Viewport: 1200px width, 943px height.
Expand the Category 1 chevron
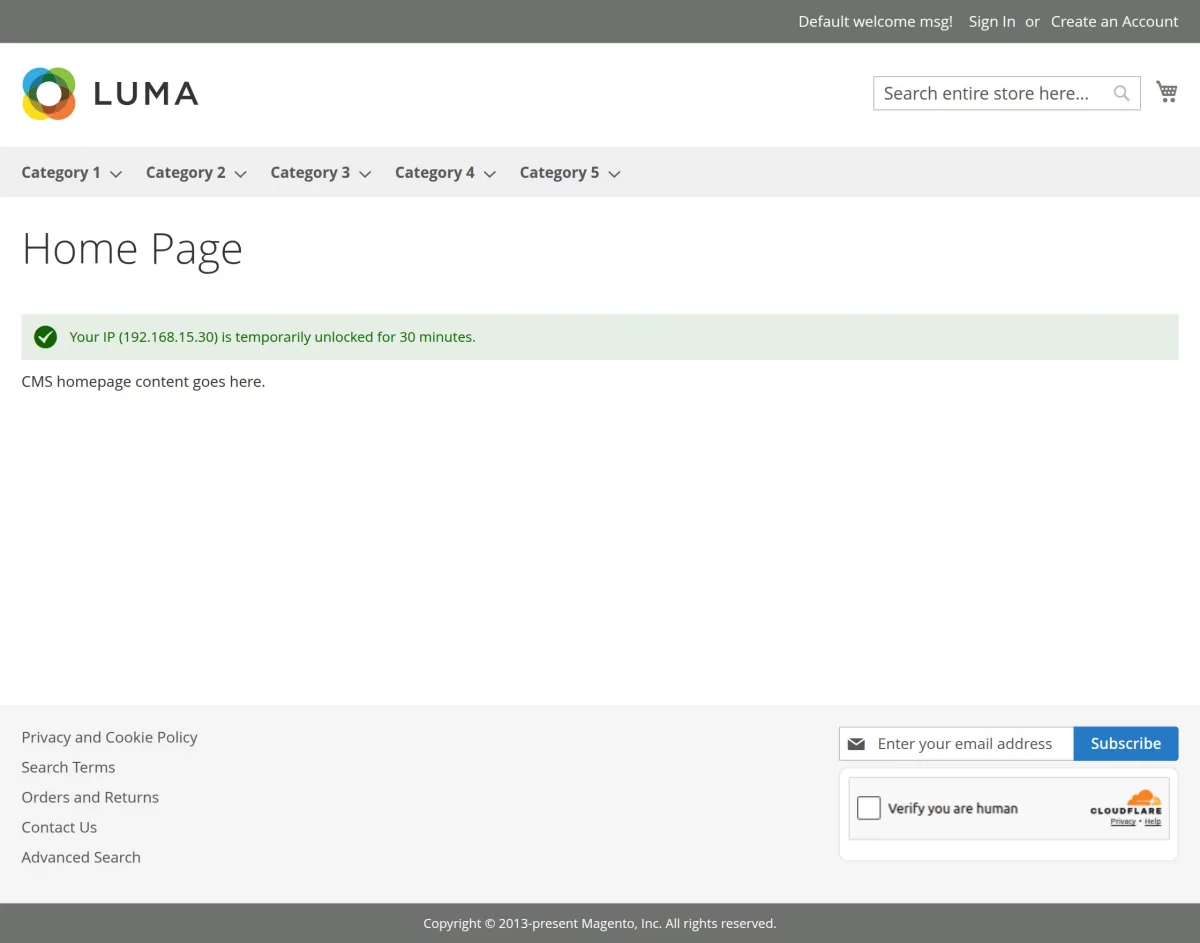point(116,174)
